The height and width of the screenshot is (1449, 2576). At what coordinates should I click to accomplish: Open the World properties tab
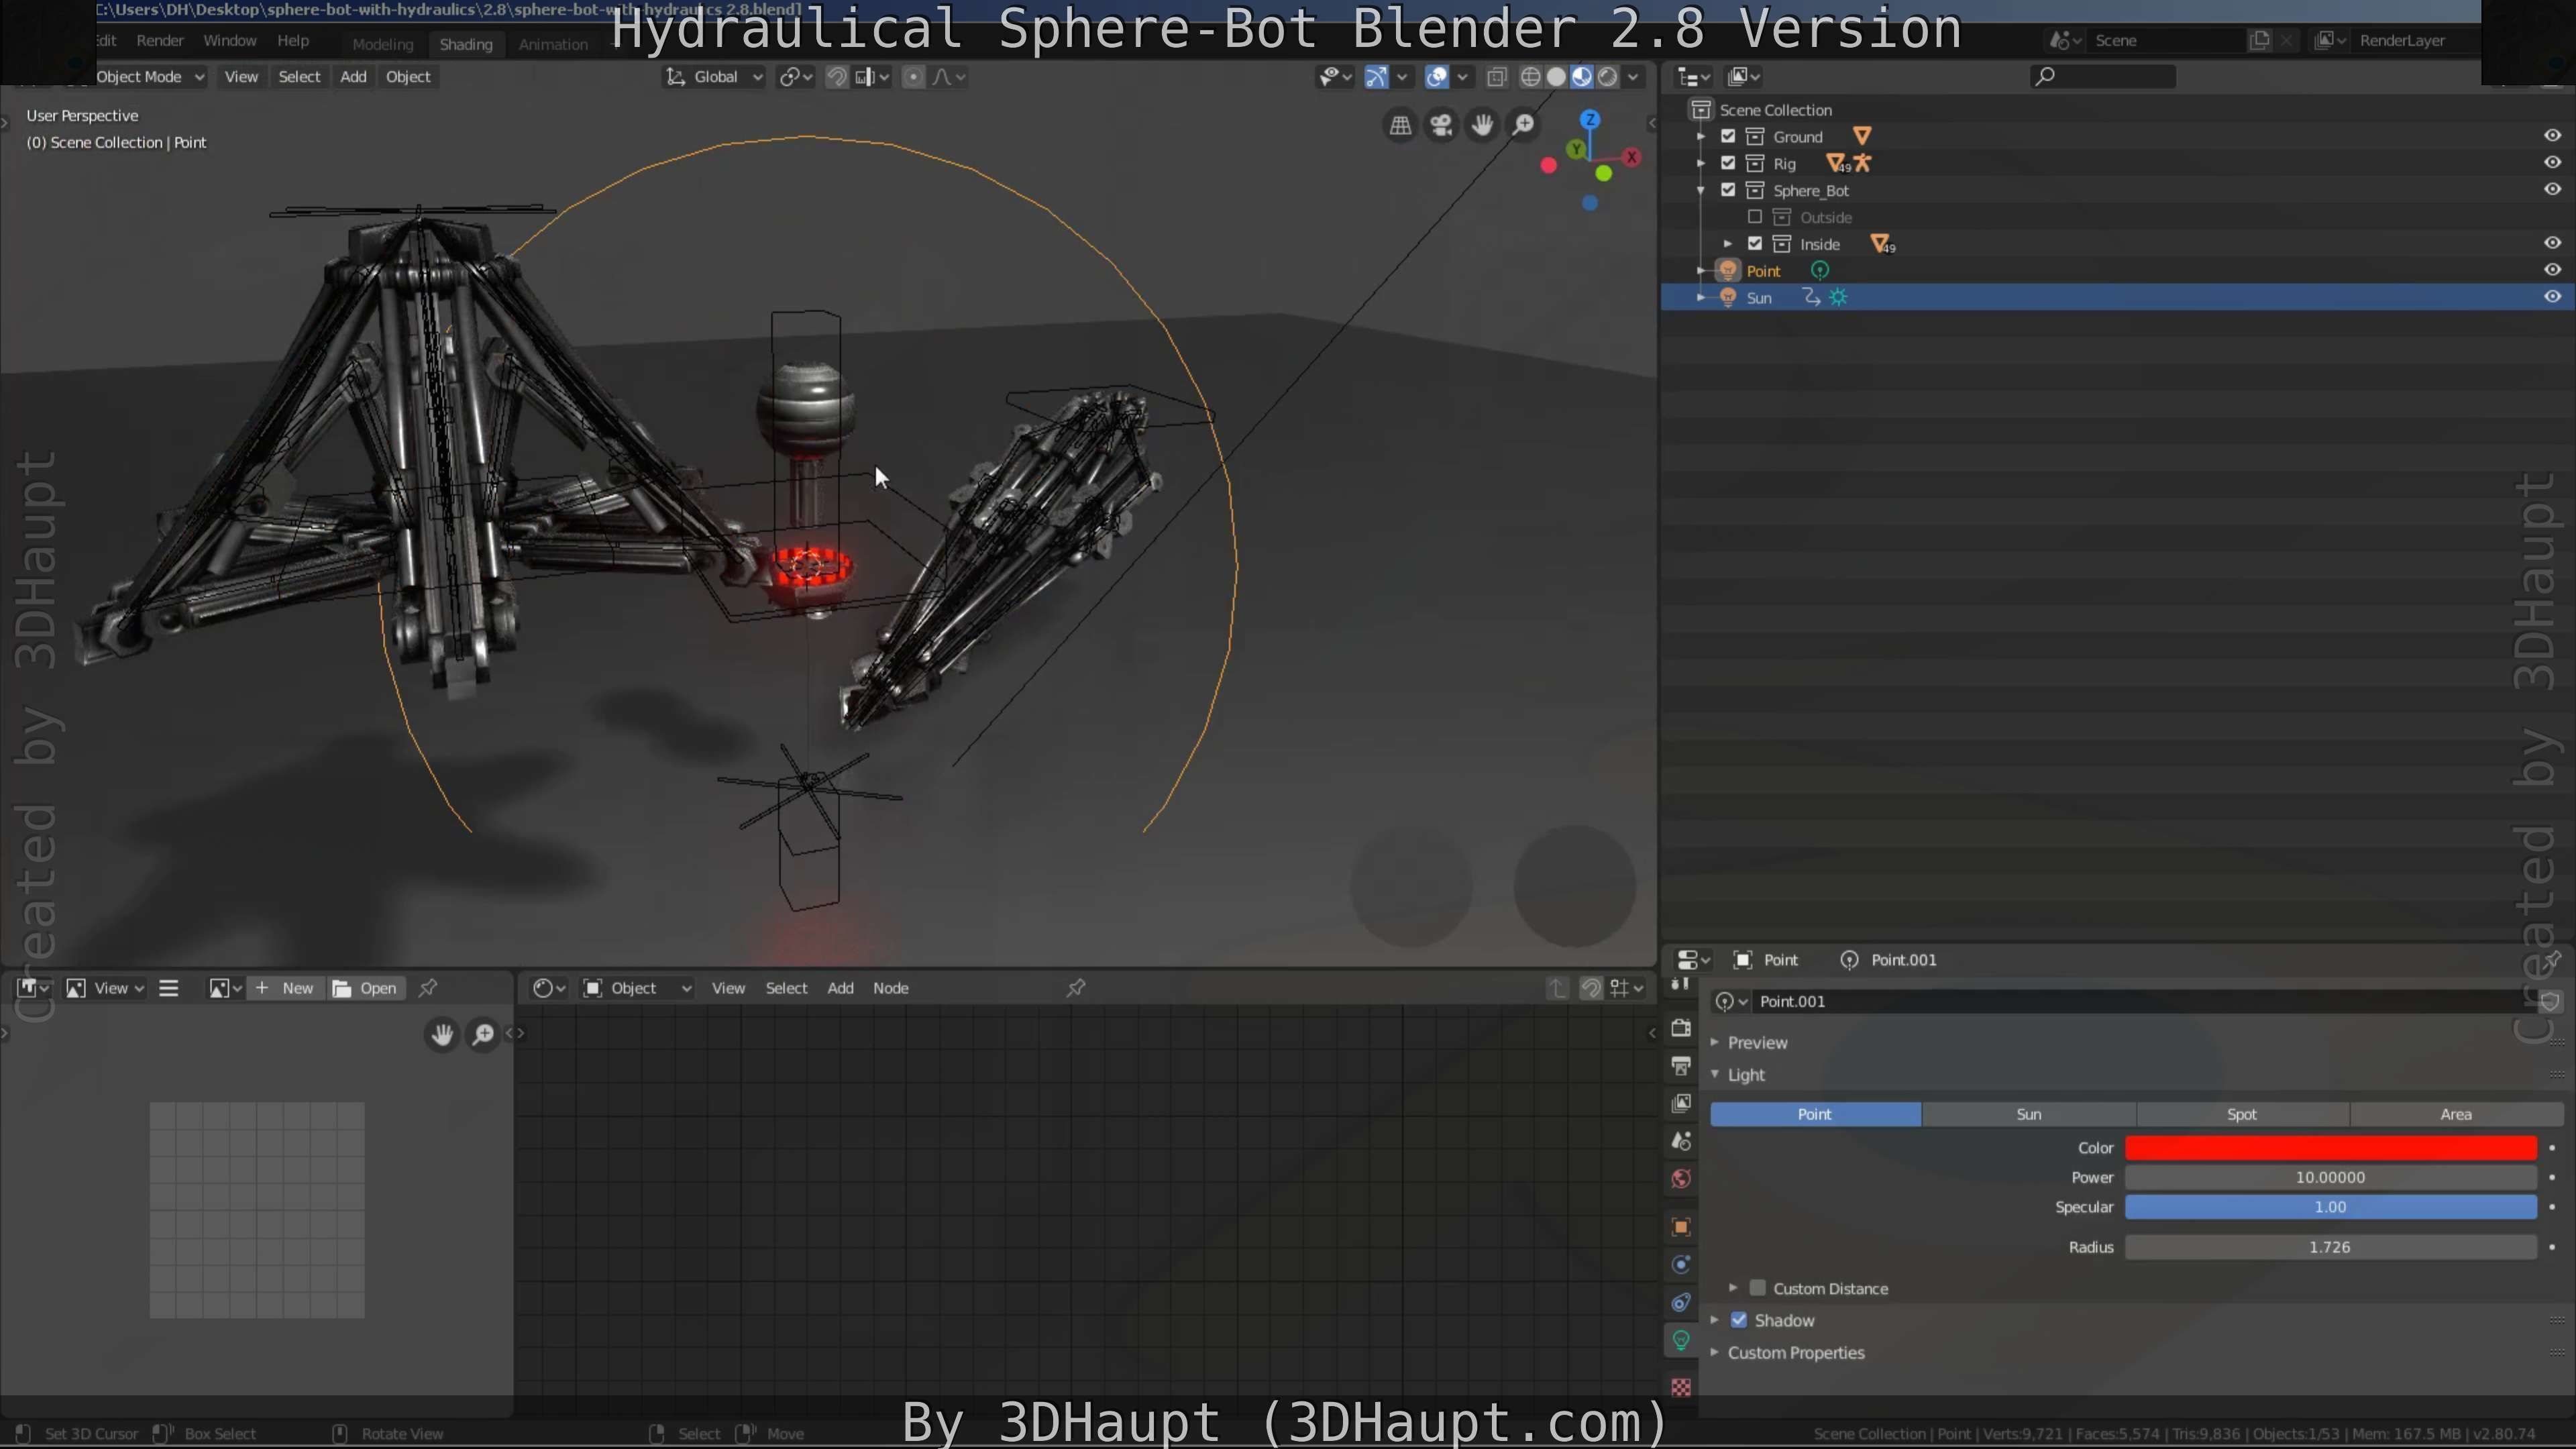[1681, 1179]
